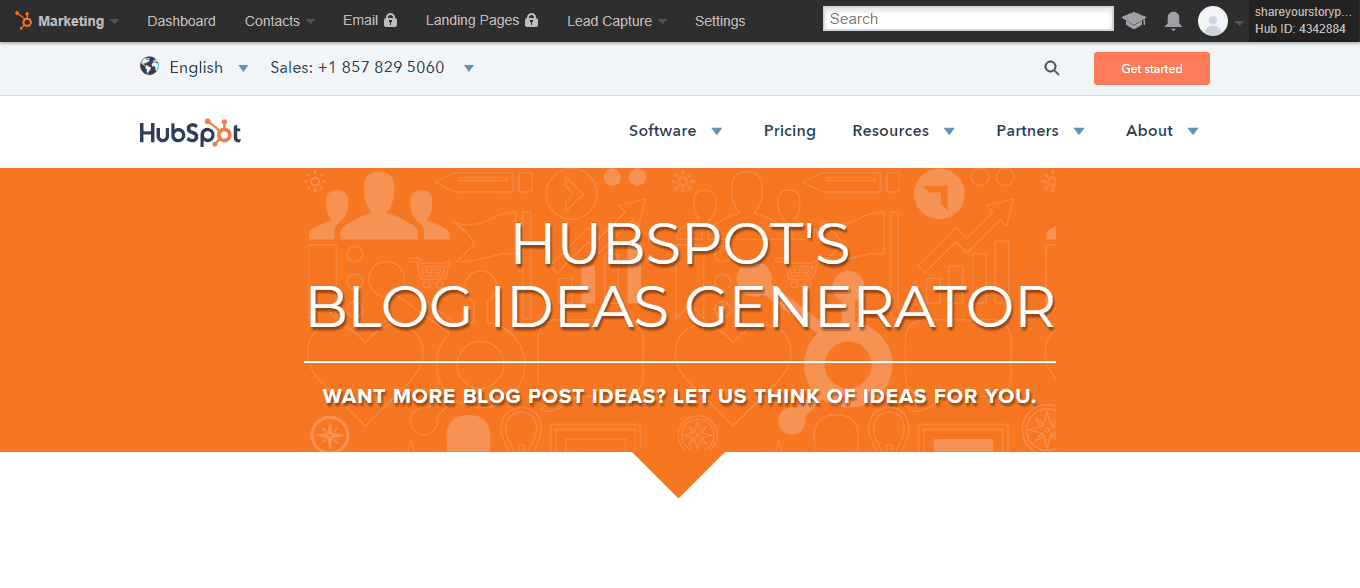Expand the Software navigation menu

click(x=676, y=131)
